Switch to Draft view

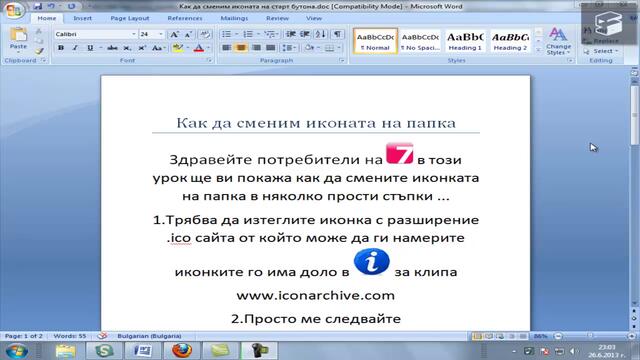523,336
